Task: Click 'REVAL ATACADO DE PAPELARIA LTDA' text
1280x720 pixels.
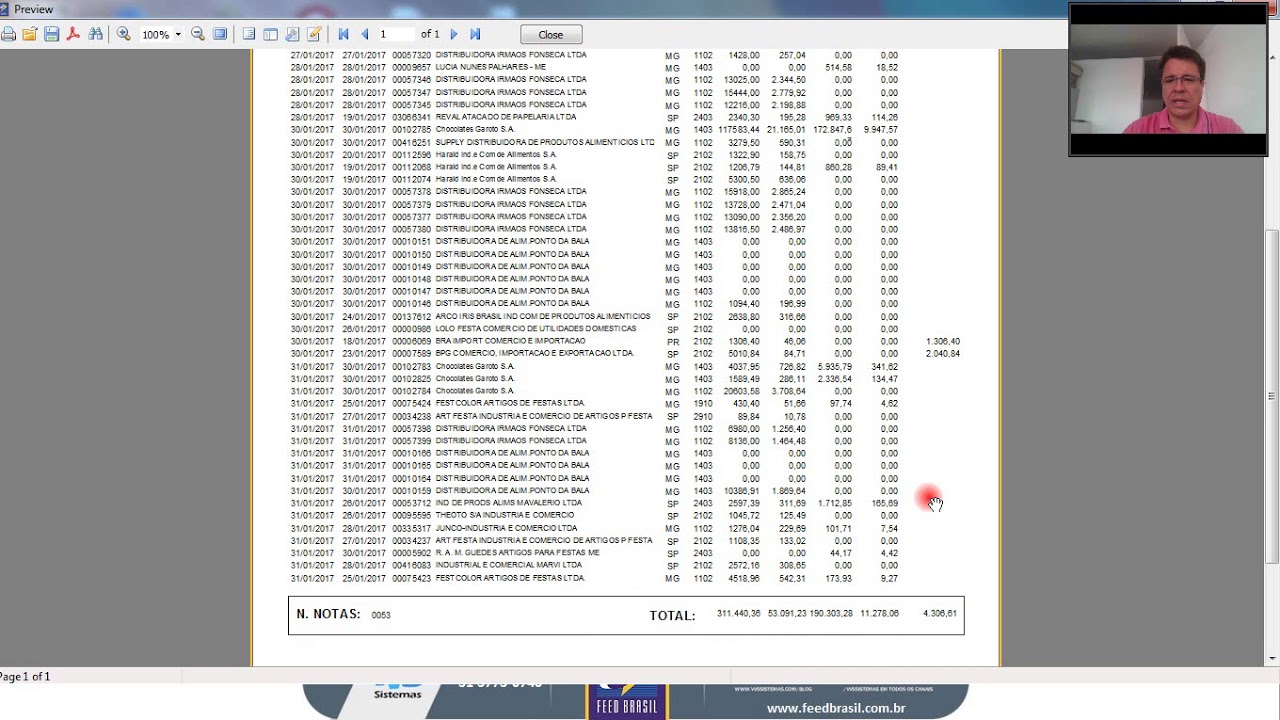Action: point(505,117)
